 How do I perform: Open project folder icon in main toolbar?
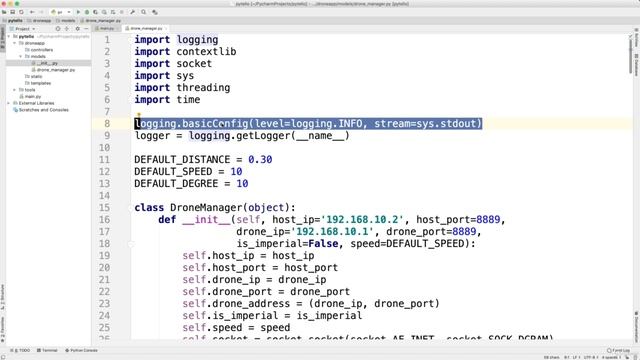point(4,12)
